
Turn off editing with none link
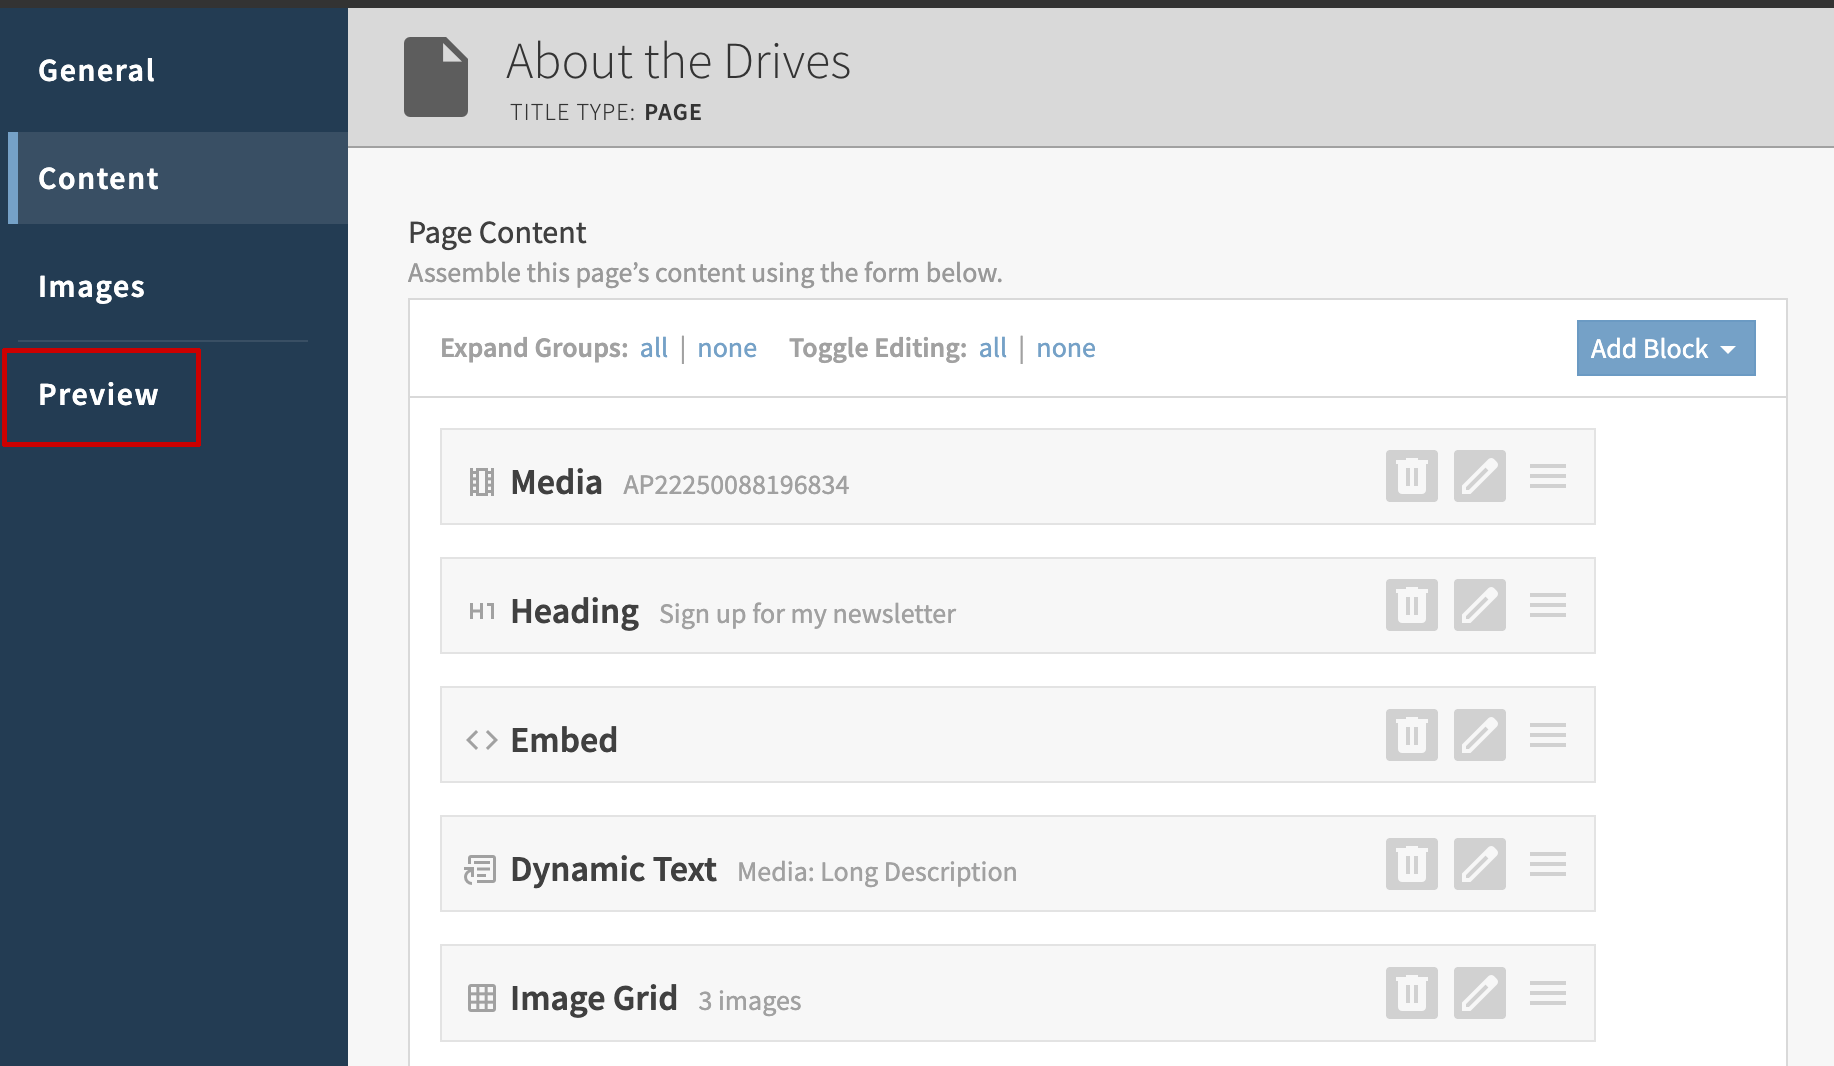pyautogui.click(x=1065, y=348)
